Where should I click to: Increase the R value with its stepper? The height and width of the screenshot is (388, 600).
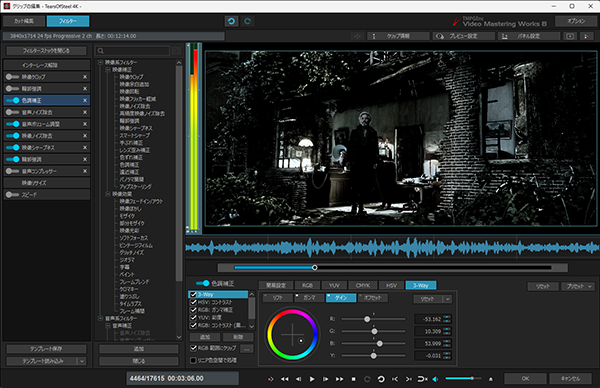pos(447,317)
